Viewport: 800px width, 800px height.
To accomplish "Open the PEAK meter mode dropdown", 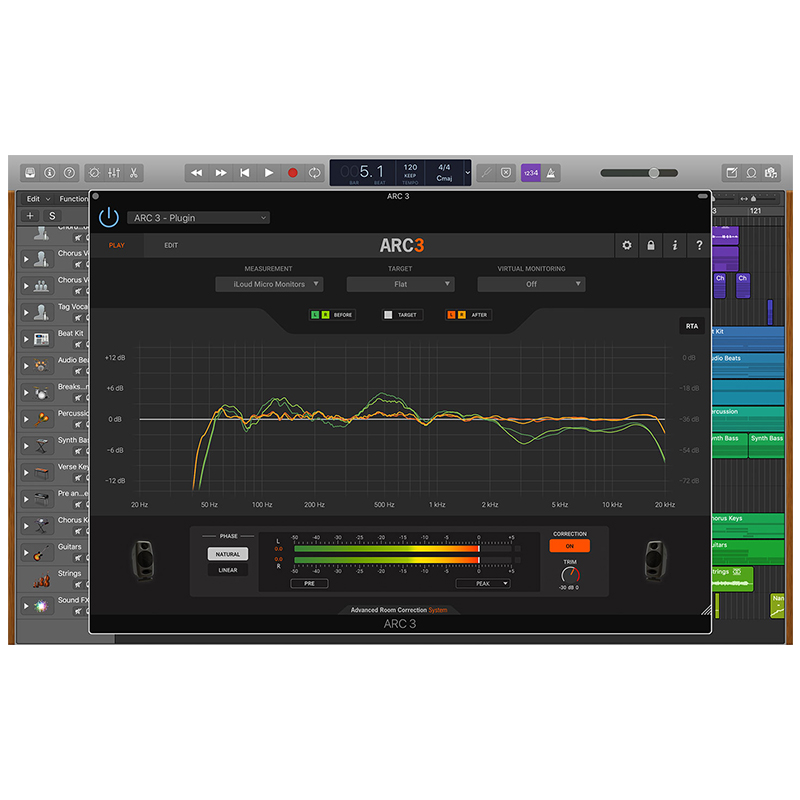I will (x=483, y=583).
